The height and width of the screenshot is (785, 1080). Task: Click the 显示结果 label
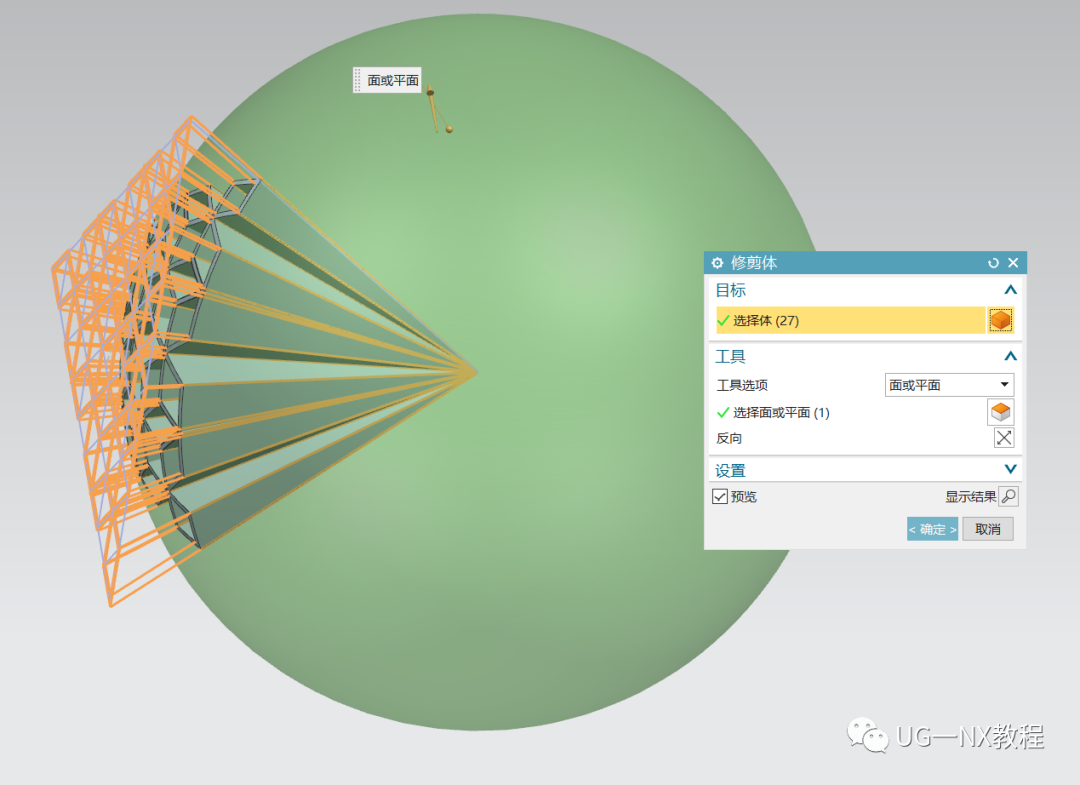(x=970, y=496)
